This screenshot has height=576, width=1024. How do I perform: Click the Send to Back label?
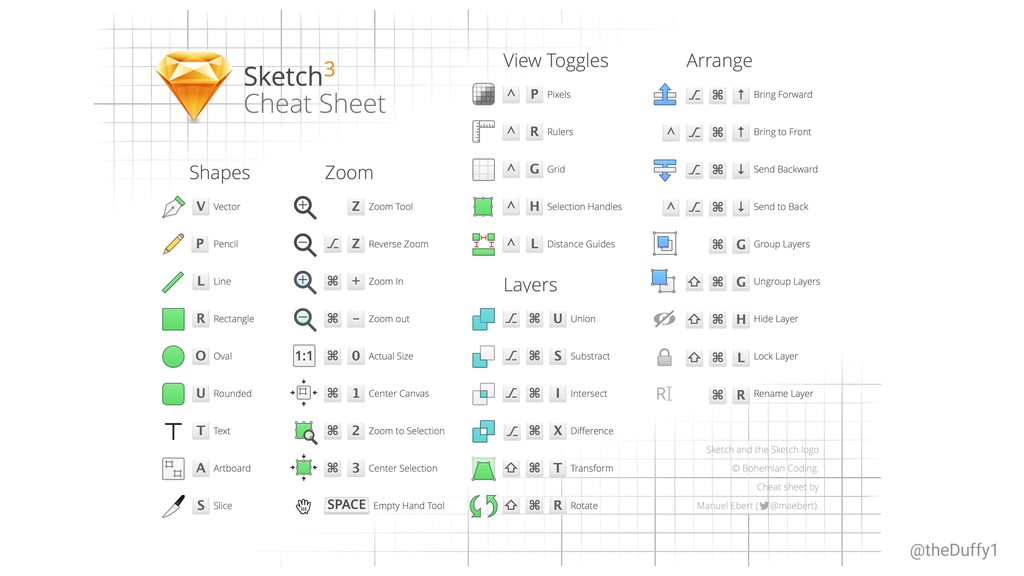point(780,206)
